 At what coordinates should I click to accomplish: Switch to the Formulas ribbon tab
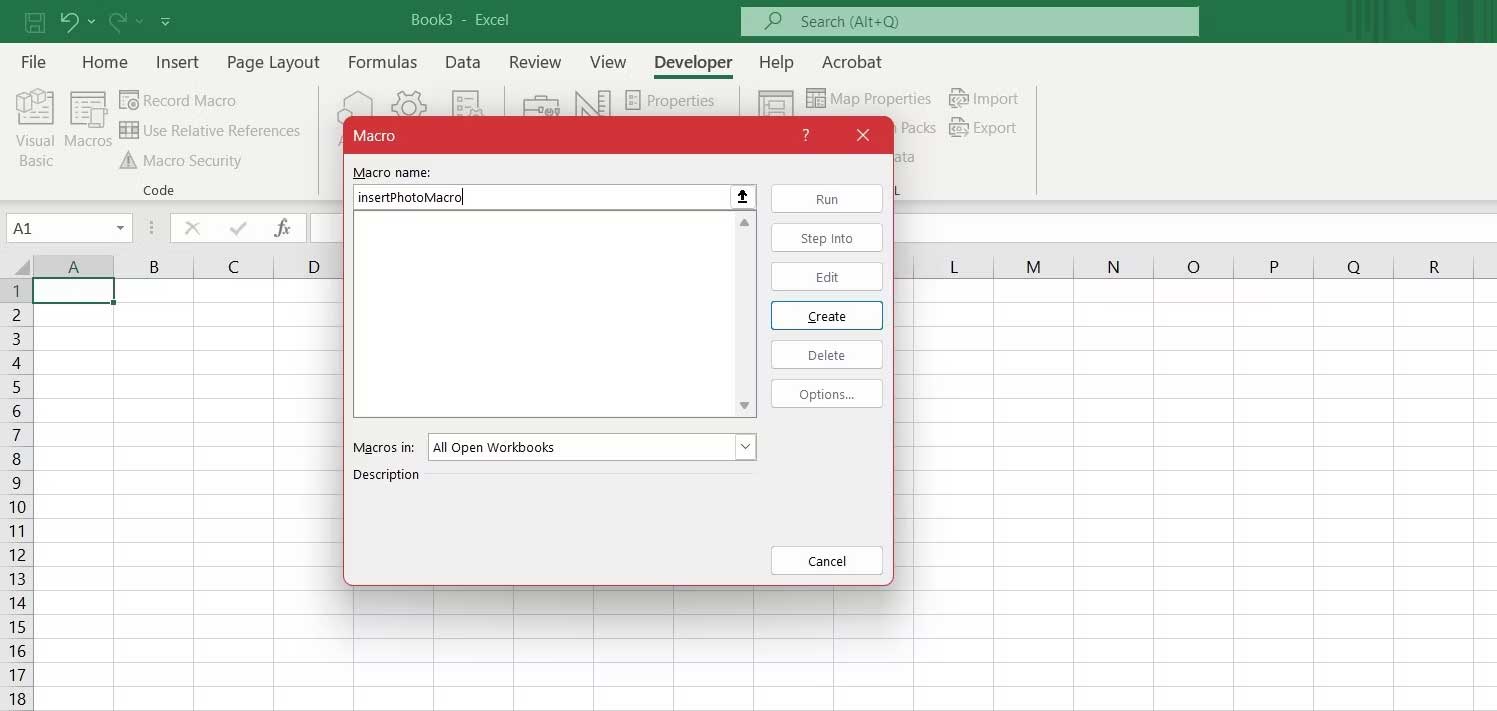click(x=382, y=62)
